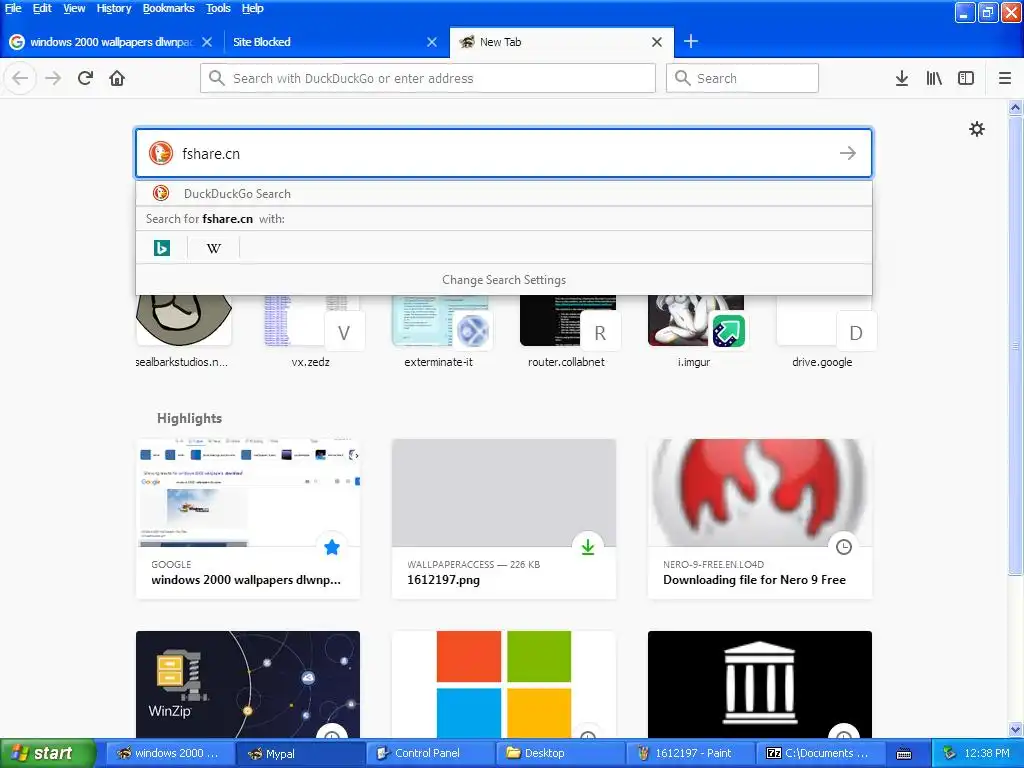Click the bookmark star on Google highlight
This screenshot has width=1024, height=768.
[x=332, y=547]
